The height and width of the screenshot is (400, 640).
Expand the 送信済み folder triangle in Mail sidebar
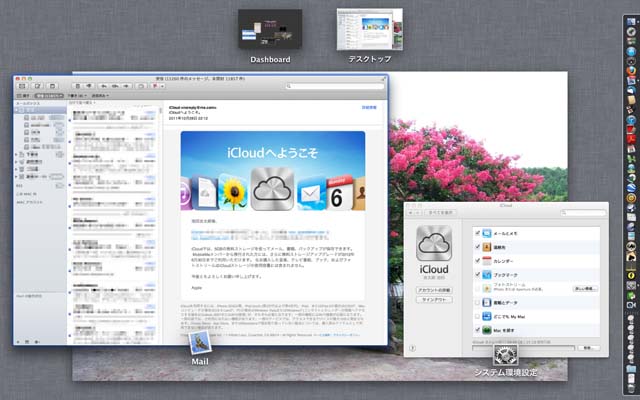coord(17,162)
